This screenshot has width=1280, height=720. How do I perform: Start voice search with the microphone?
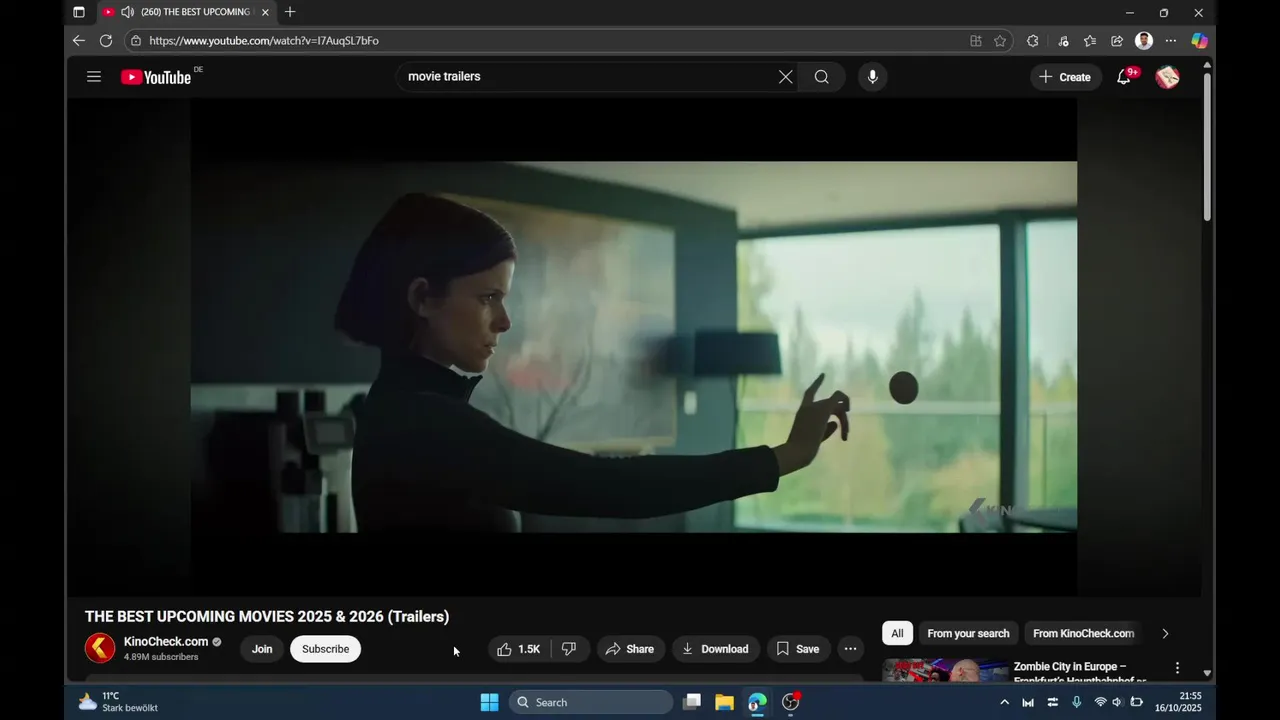[x=873, y=77]
